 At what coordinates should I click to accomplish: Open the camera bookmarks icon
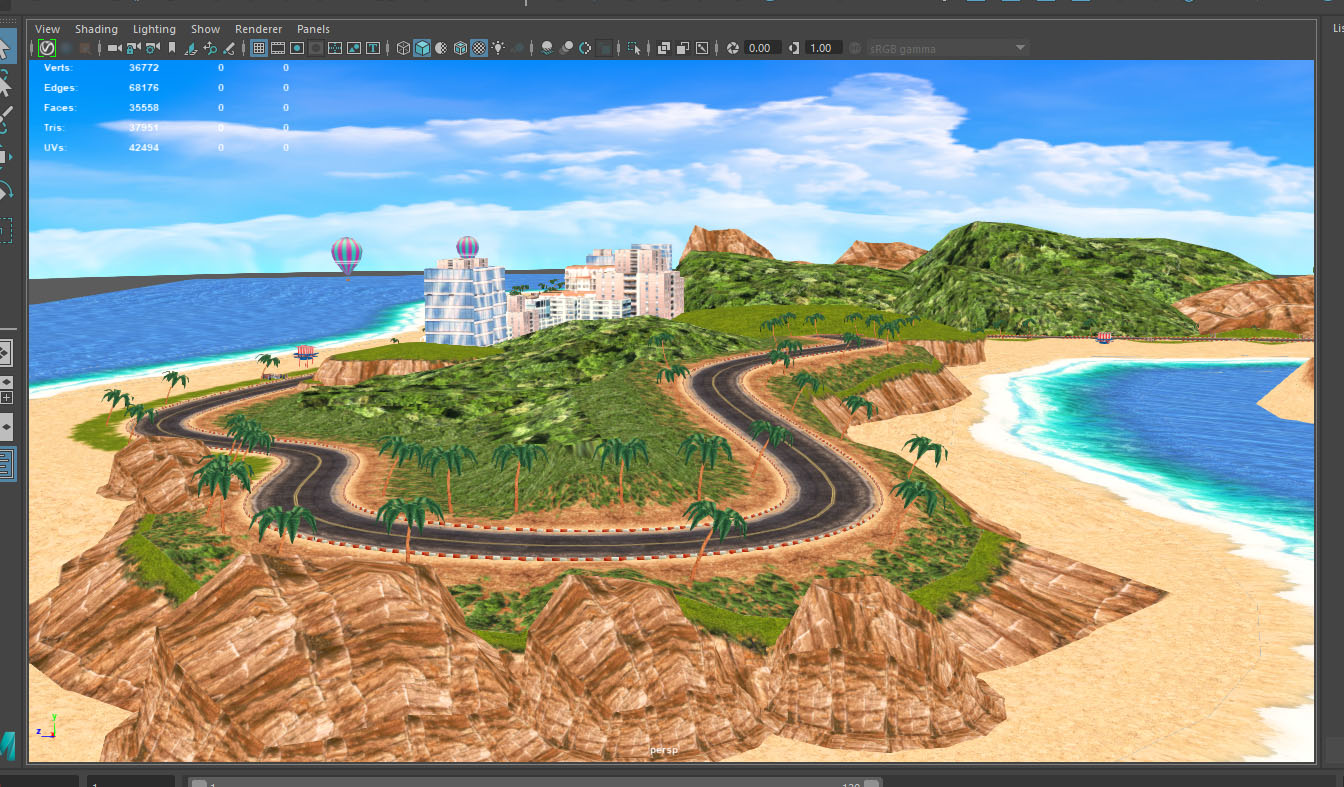point(172,48)
